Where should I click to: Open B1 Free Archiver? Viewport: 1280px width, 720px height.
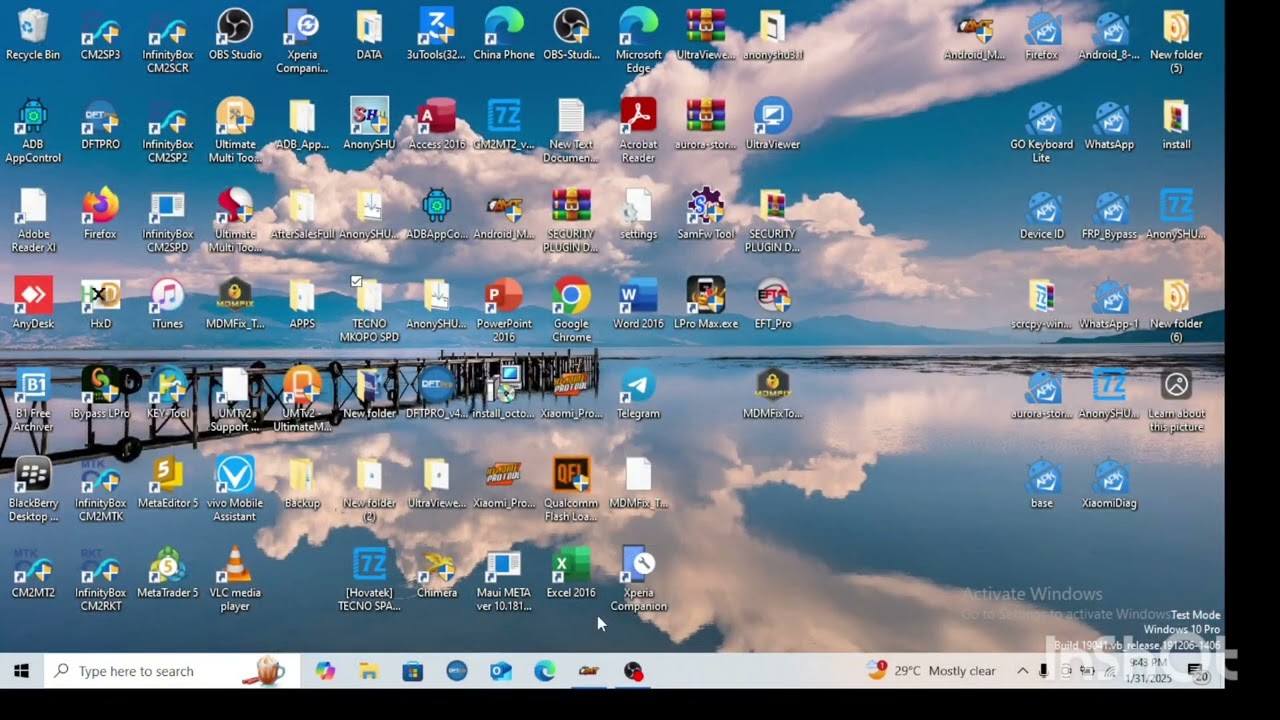click(33, 399)
